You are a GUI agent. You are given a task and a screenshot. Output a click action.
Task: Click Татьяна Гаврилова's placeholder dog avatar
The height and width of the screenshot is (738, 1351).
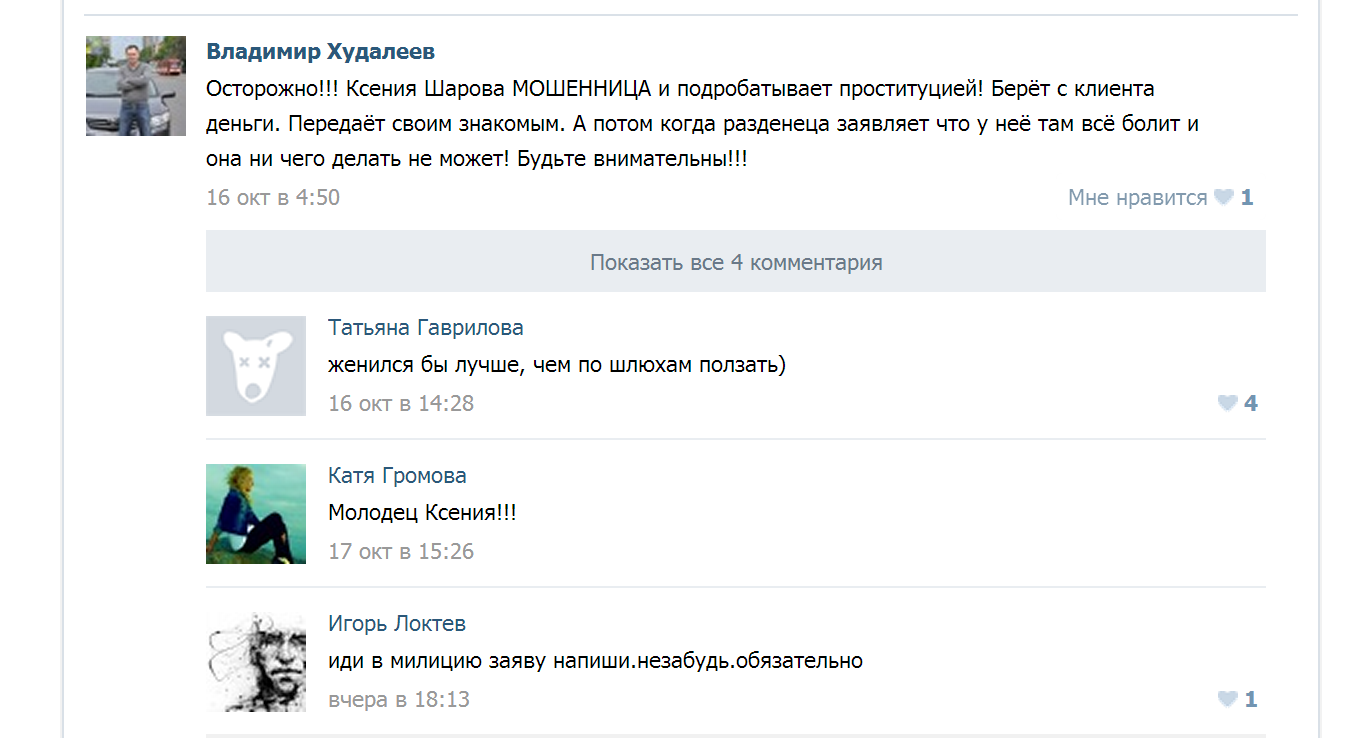click(256, 366)
